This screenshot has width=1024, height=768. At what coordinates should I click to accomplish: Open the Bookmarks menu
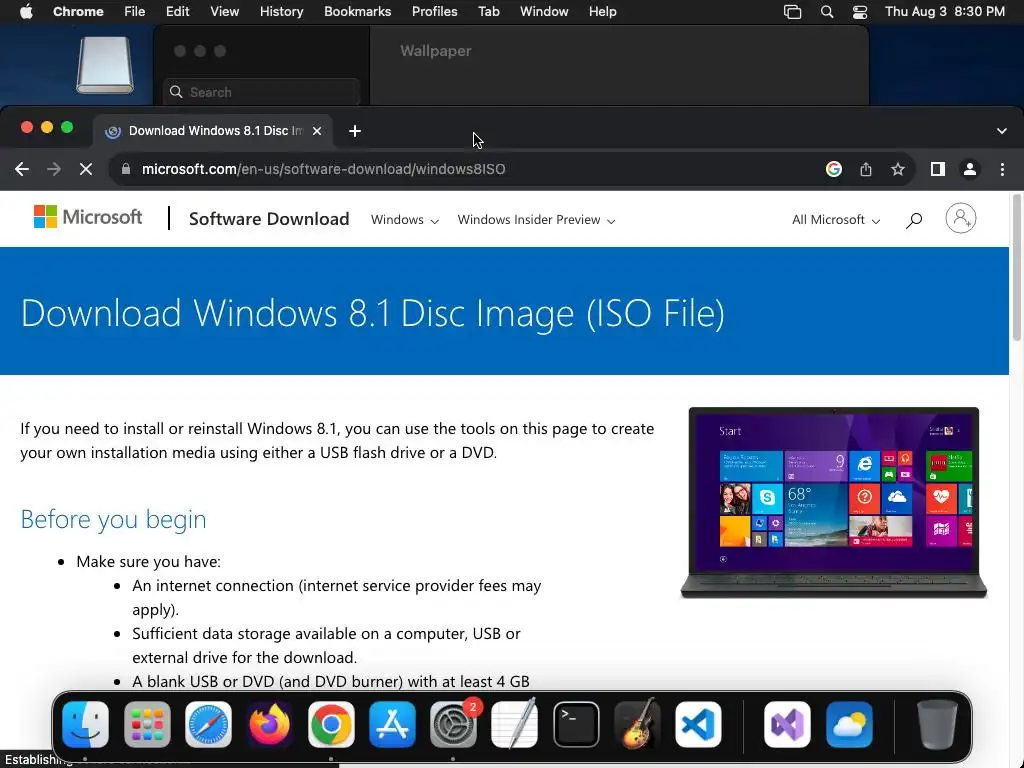click(357, 12)
